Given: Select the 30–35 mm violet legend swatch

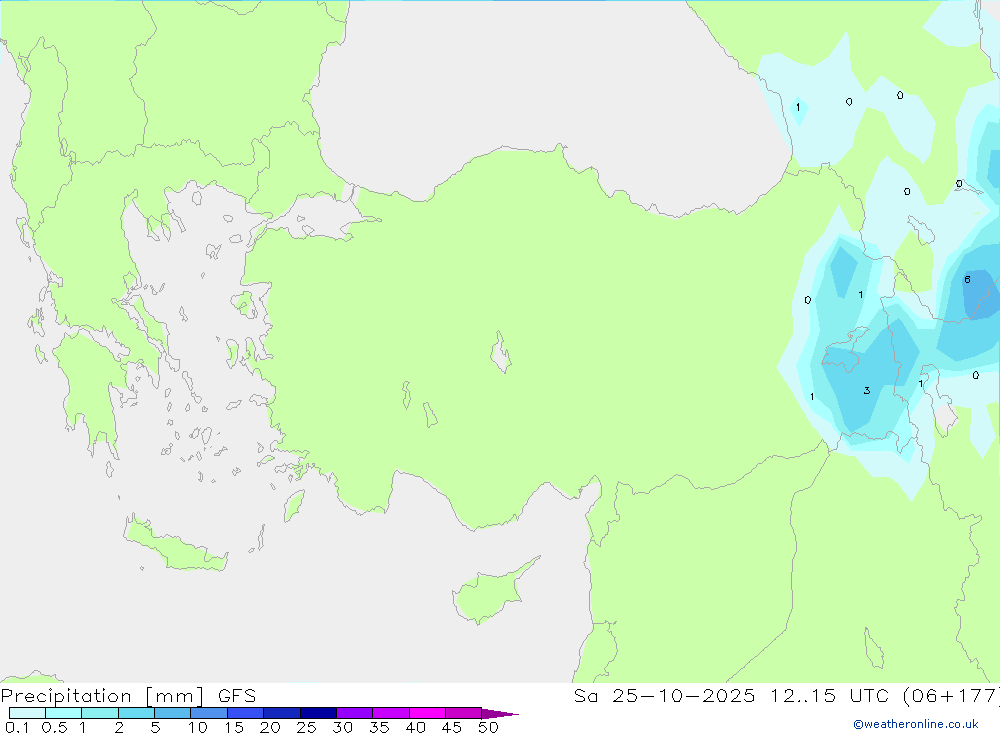Looking at the screenshot, I should 355,713.
